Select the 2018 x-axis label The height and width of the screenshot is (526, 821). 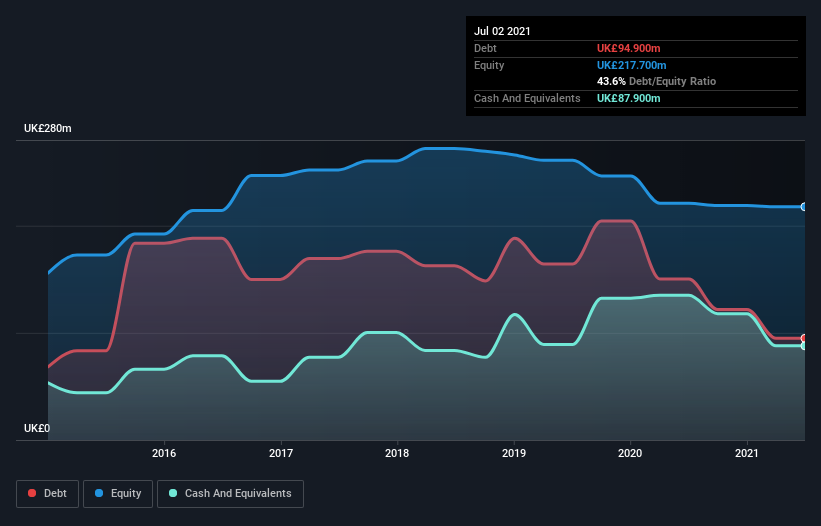[397, 453]
